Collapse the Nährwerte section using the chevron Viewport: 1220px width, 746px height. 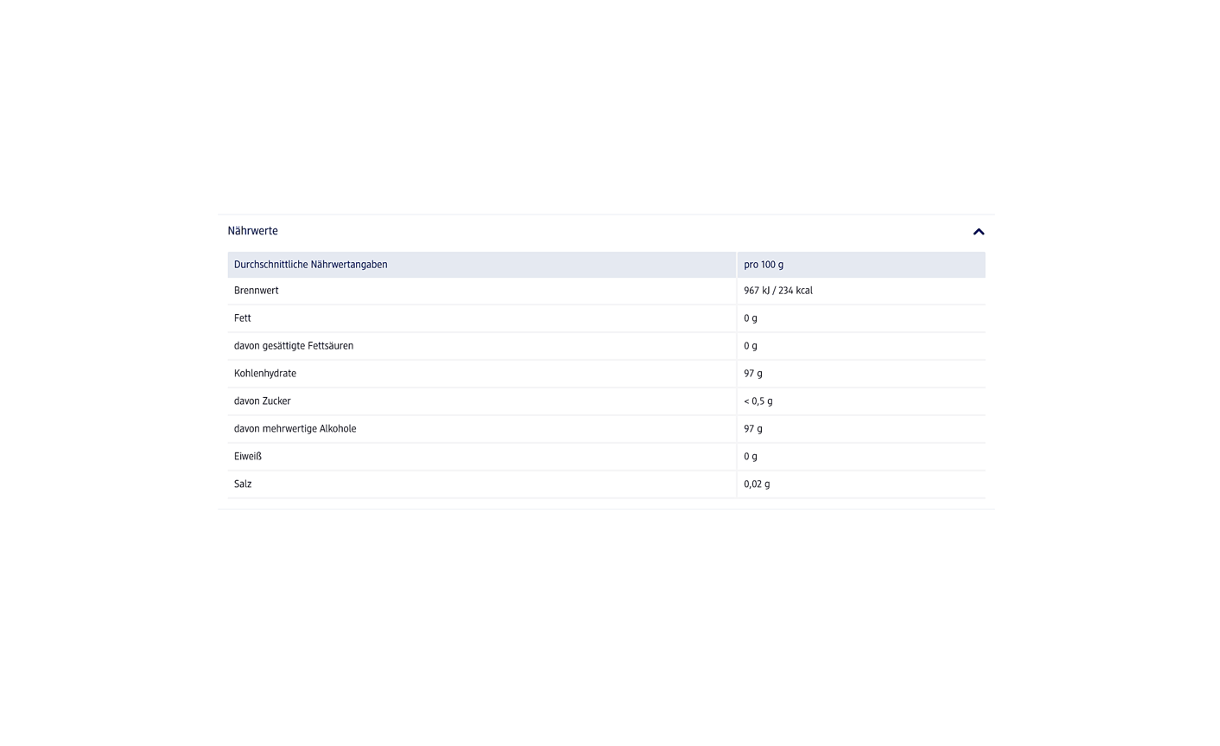978,232
